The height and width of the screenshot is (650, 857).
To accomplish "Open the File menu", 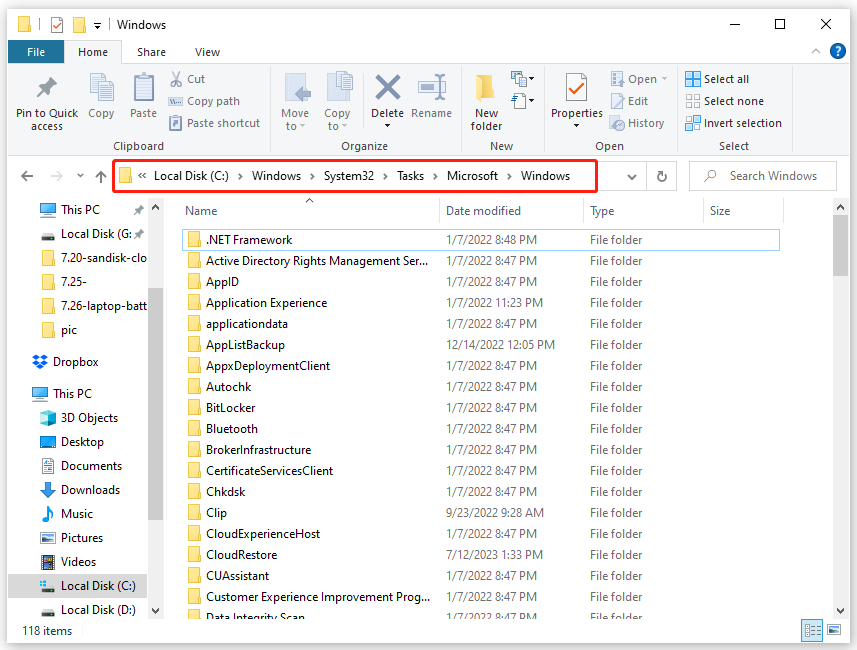I will pos(36,51).
